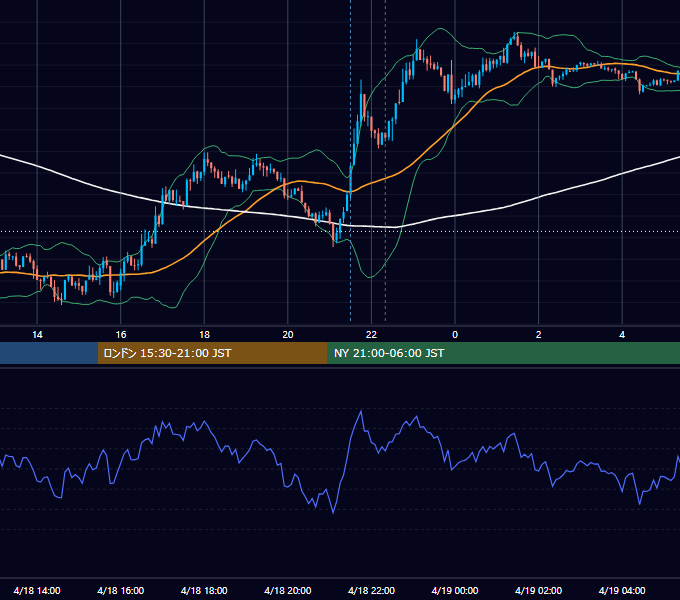Click the '4' hour label on chart axis

[x=622, y=335]
